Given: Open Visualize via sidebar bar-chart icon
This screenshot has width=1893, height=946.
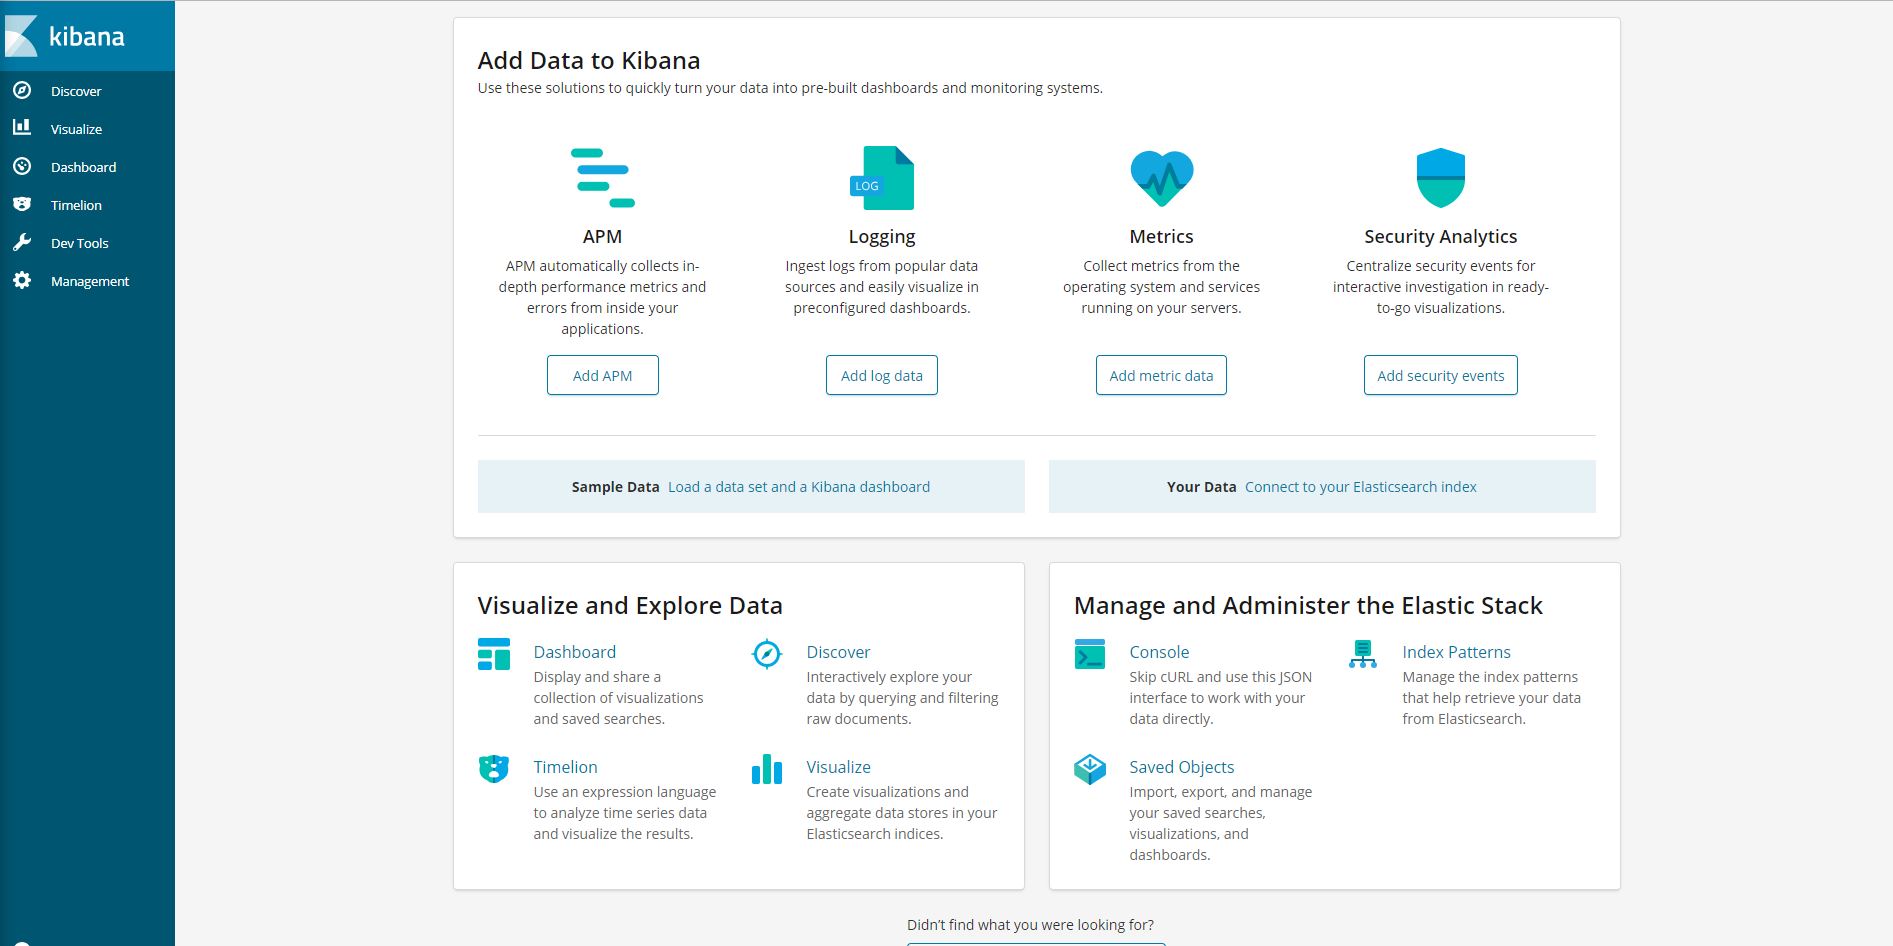Looking at the screenshot, I should 22,127.
